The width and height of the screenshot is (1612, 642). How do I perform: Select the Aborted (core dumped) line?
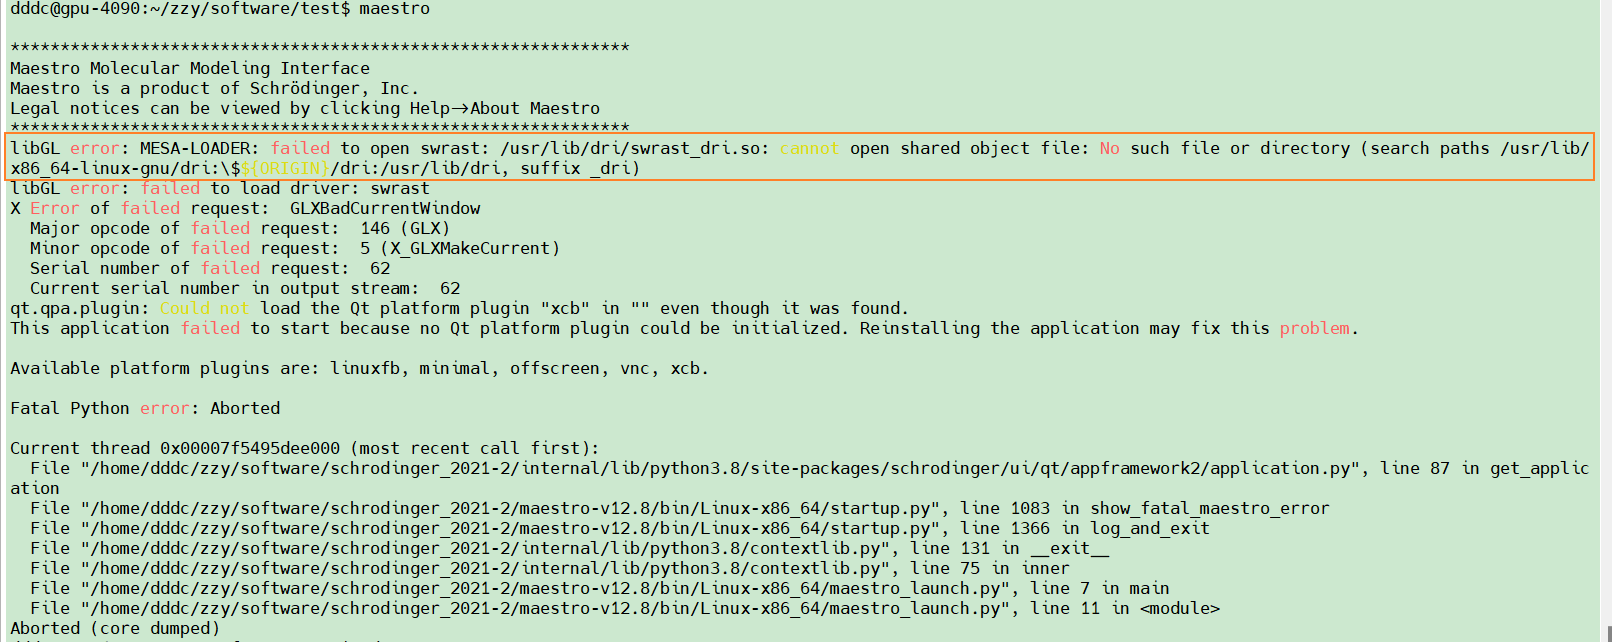tap(115, 628)
